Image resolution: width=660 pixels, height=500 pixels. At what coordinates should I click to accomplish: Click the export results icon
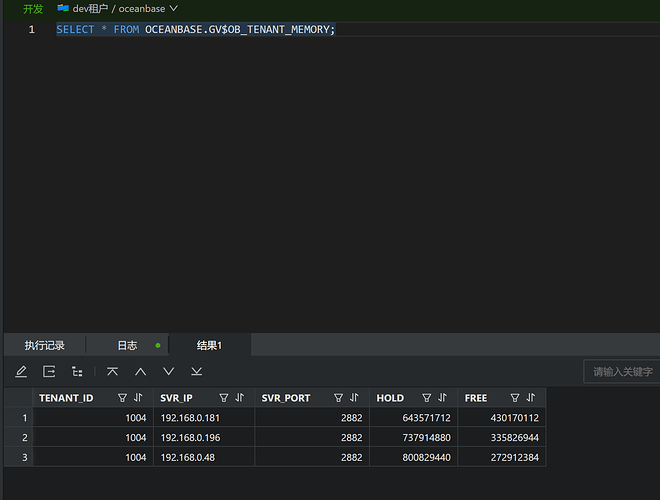pyautogui.click(x=49, y=372)
